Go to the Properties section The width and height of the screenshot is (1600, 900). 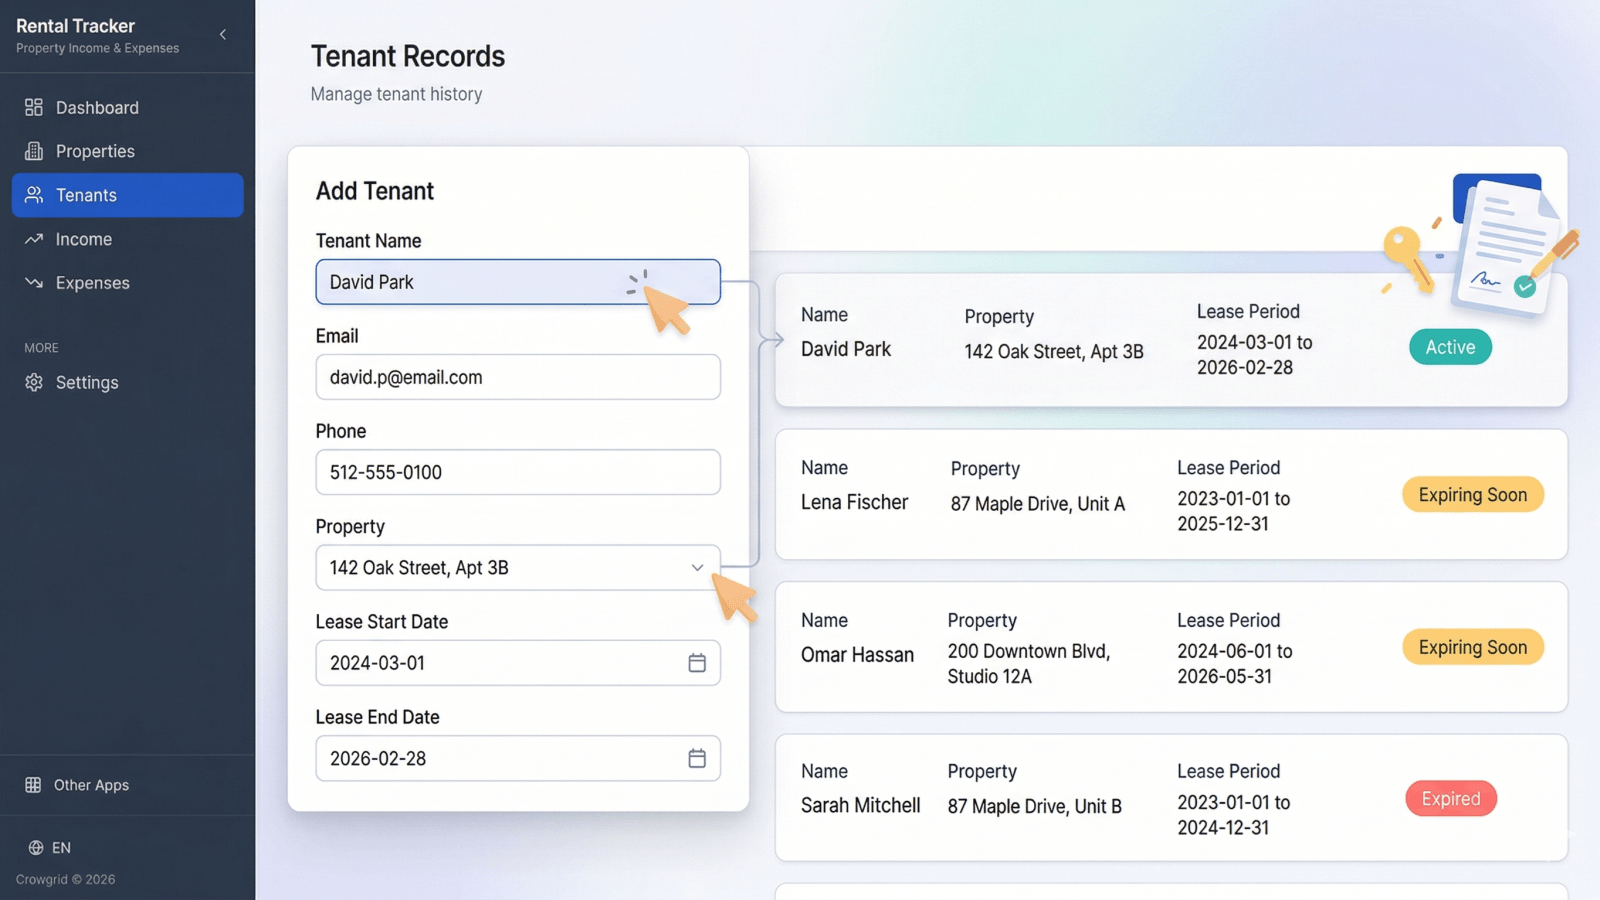pos(128,151)
